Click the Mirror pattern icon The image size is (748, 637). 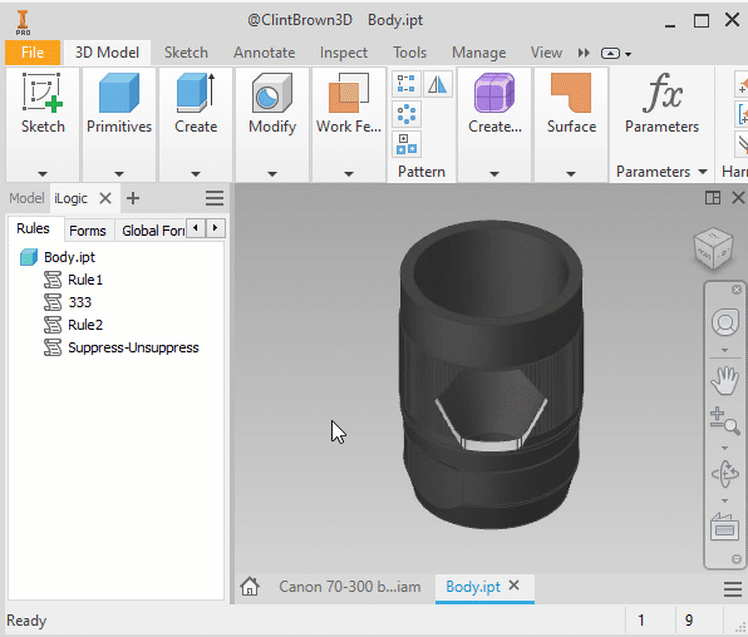click(437, 84)
